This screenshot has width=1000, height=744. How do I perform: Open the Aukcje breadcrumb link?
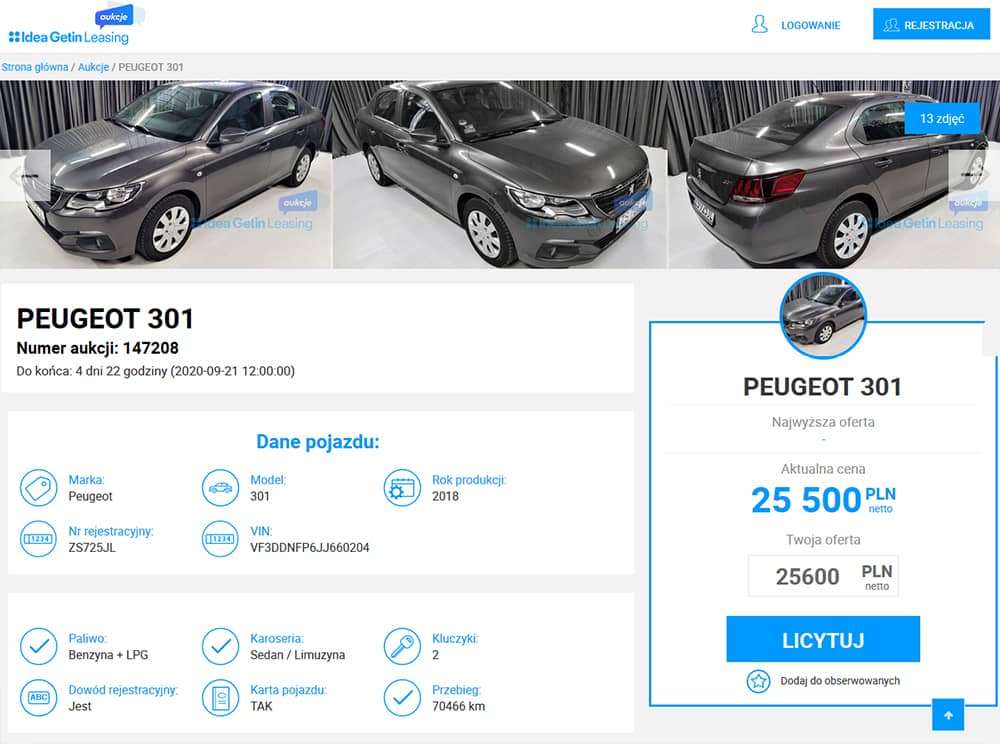93,67
